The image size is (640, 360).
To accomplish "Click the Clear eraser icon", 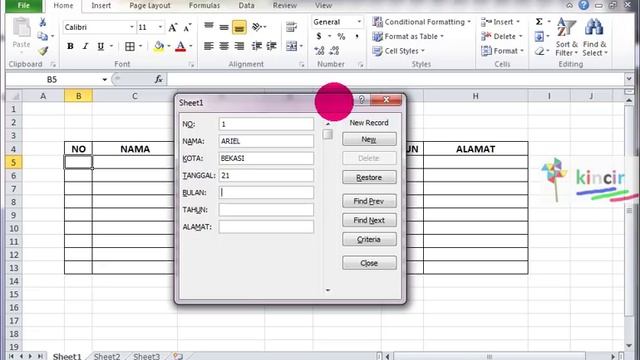I will point(539,51).
